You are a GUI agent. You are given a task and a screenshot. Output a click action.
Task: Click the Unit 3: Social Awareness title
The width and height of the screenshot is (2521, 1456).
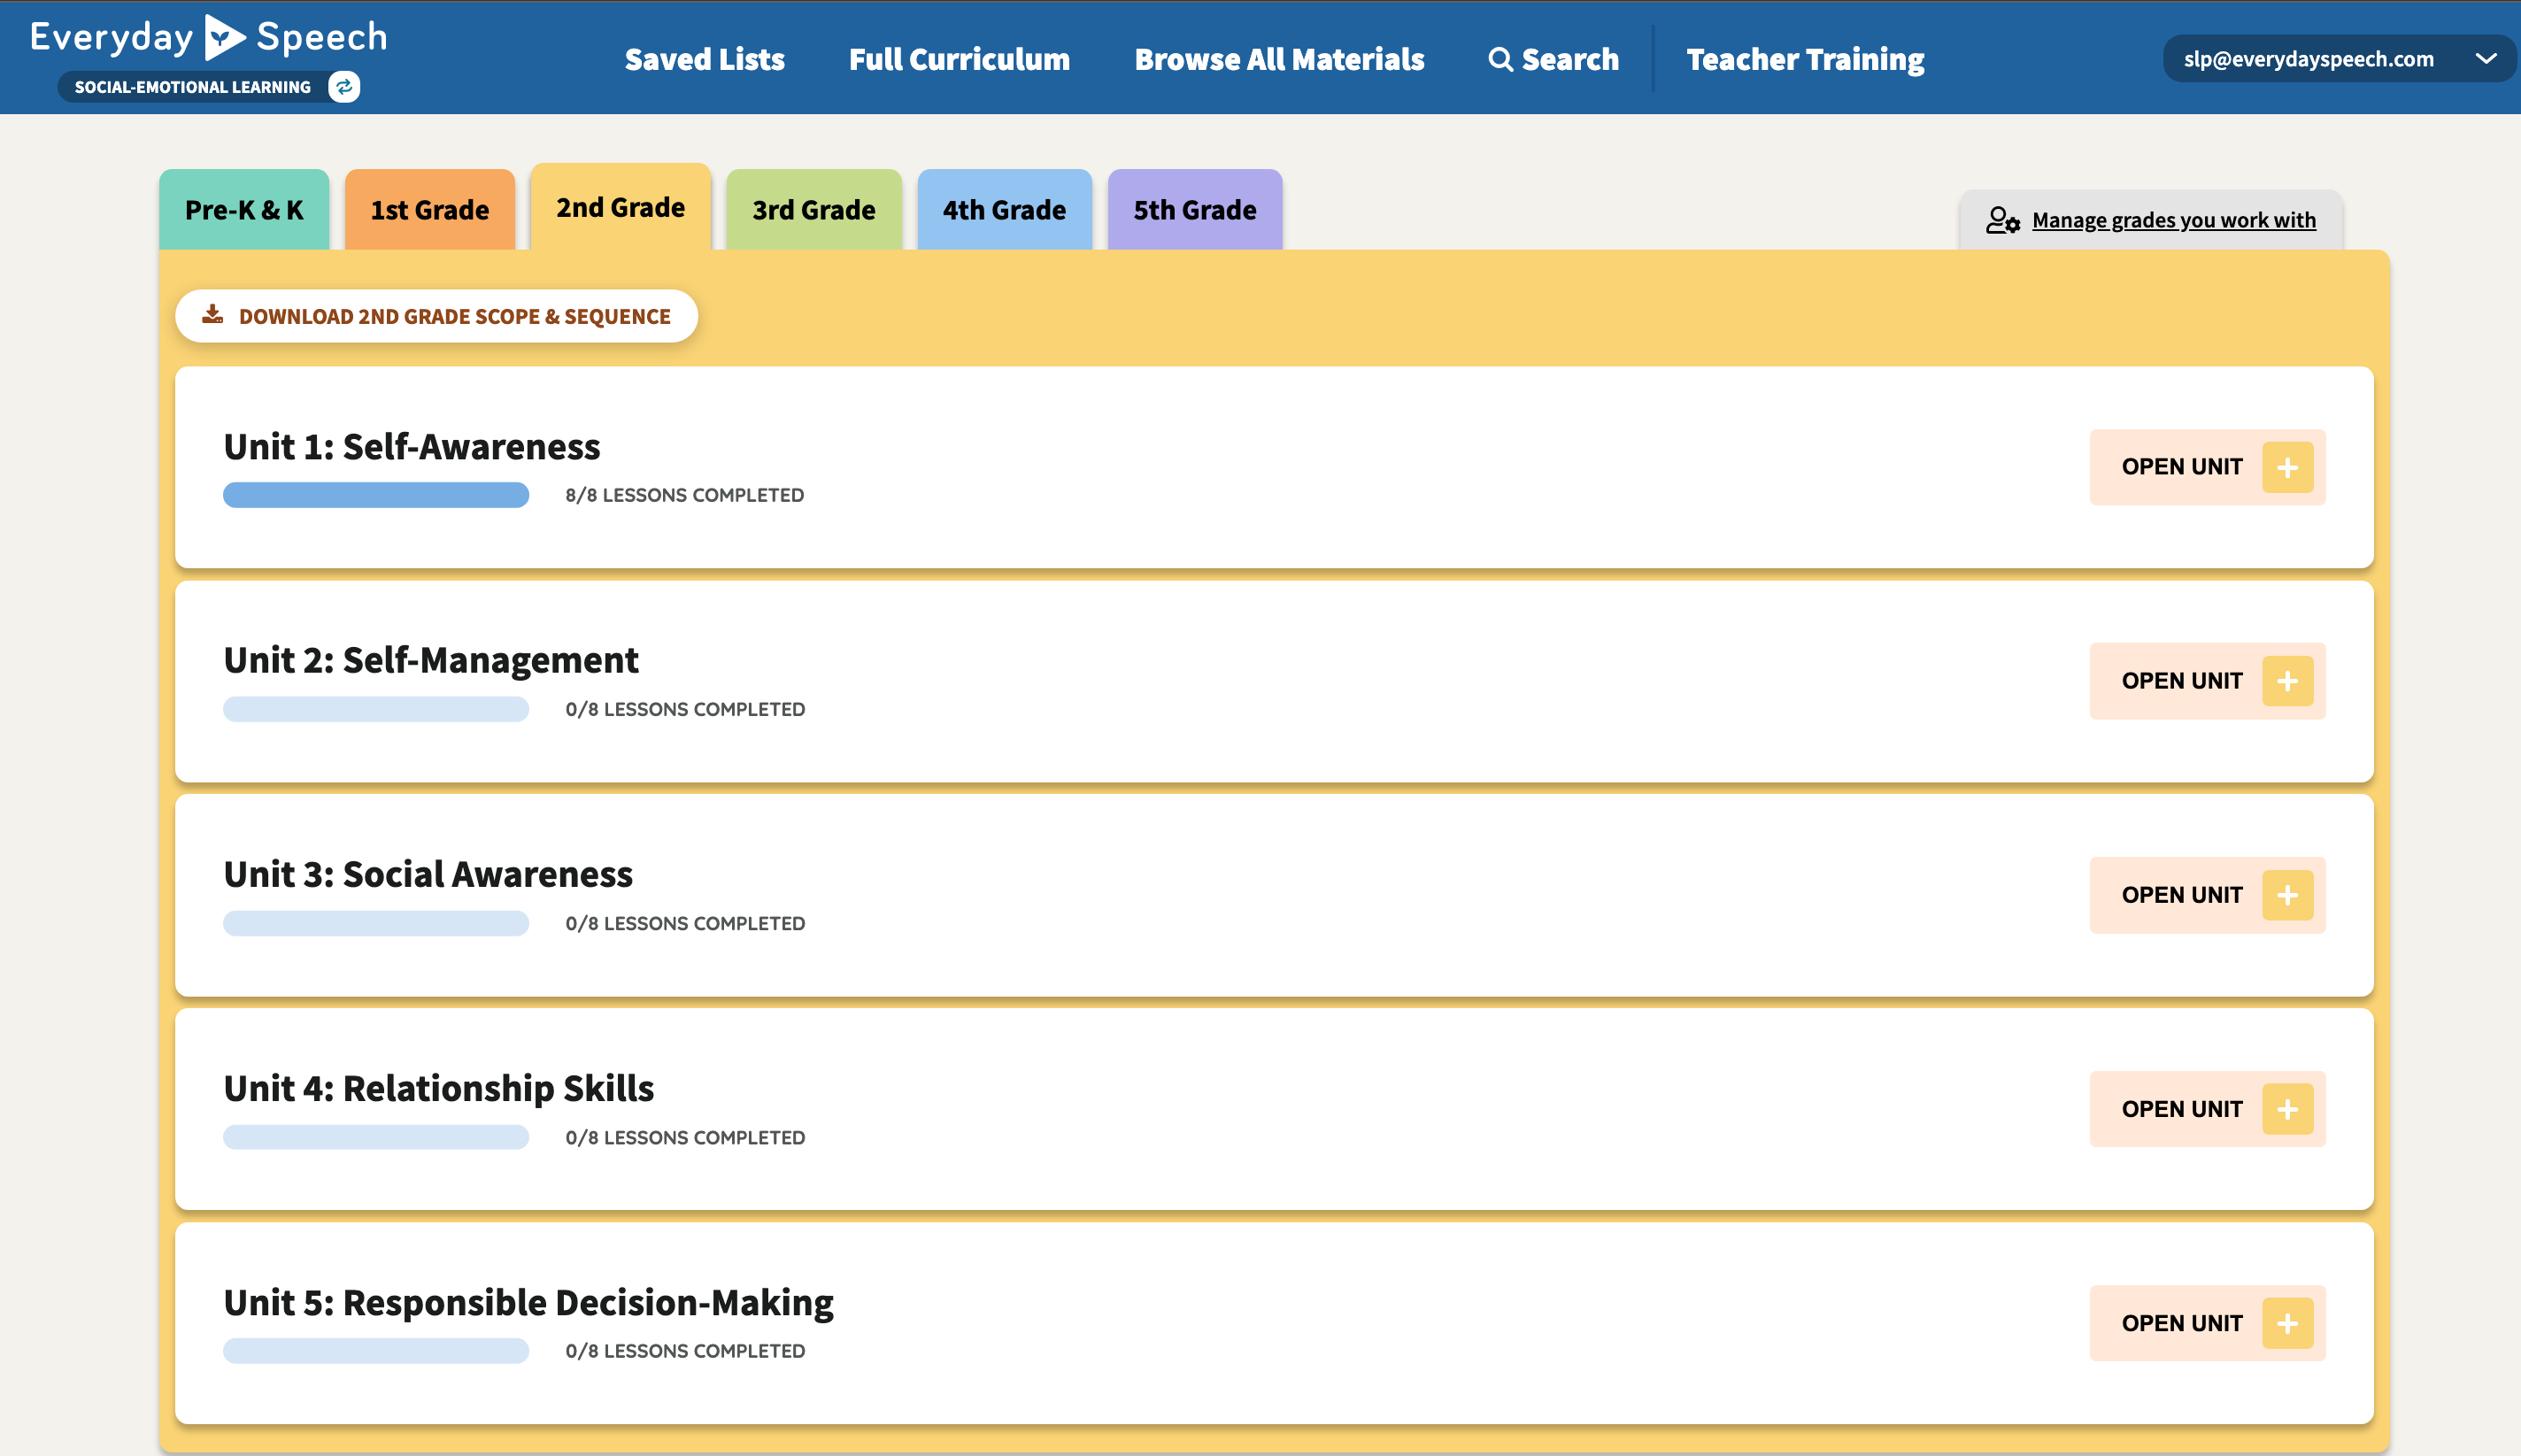[x=428, y=874]
